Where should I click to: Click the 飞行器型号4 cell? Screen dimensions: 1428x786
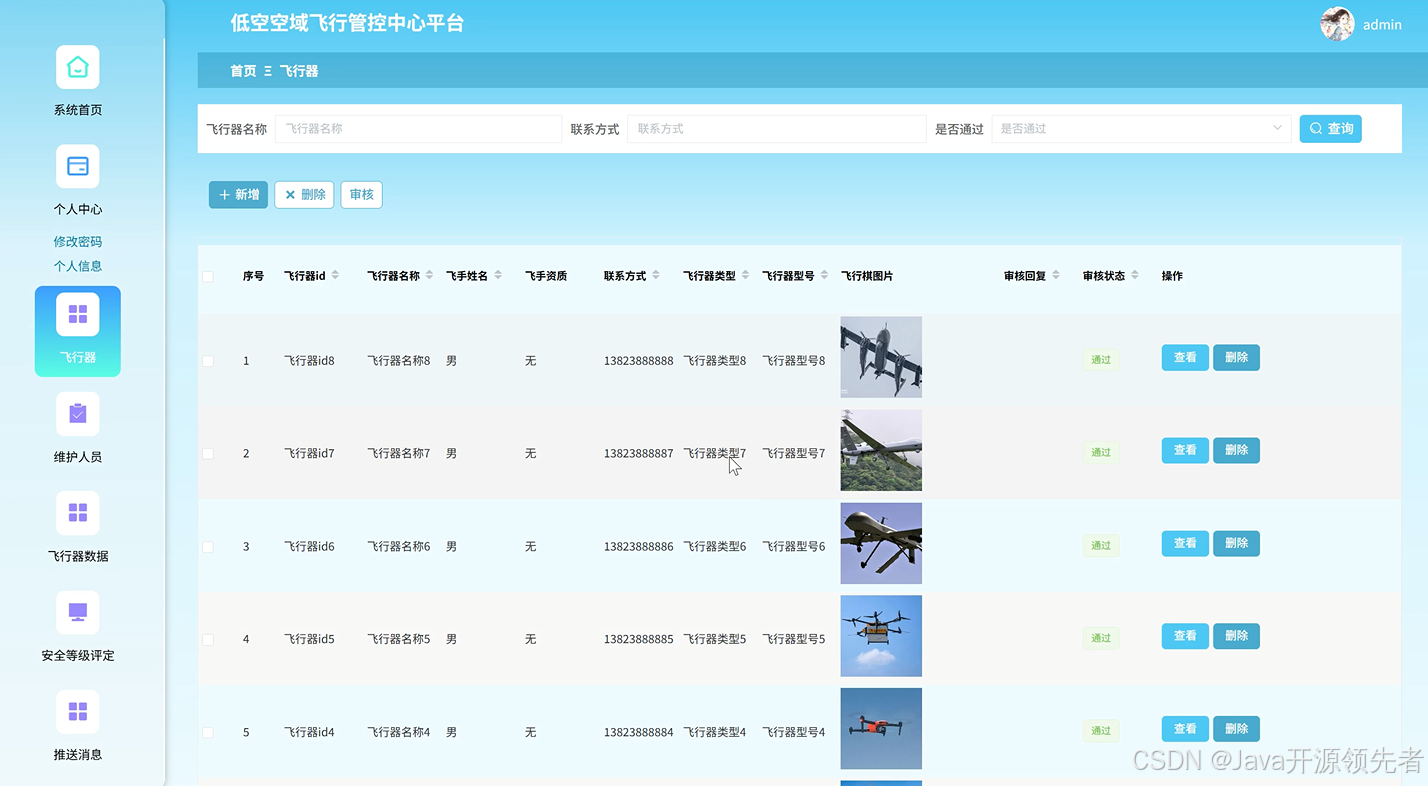(x=793, y=732)
